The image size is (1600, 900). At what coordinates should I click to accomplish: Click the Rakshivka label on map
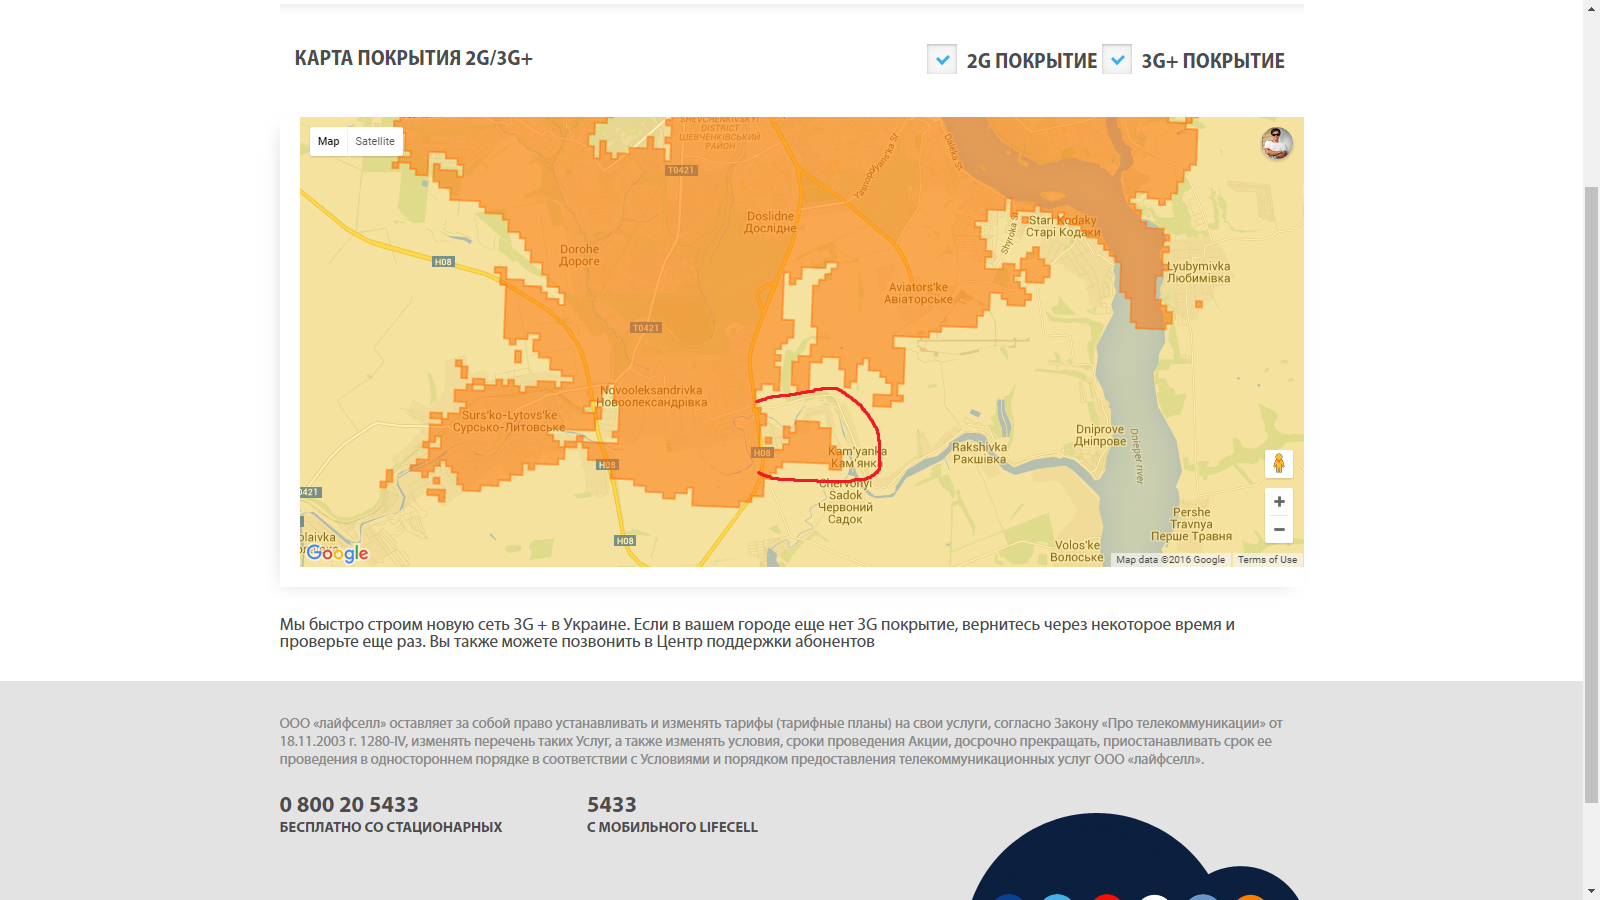click(x=980, y=453)
